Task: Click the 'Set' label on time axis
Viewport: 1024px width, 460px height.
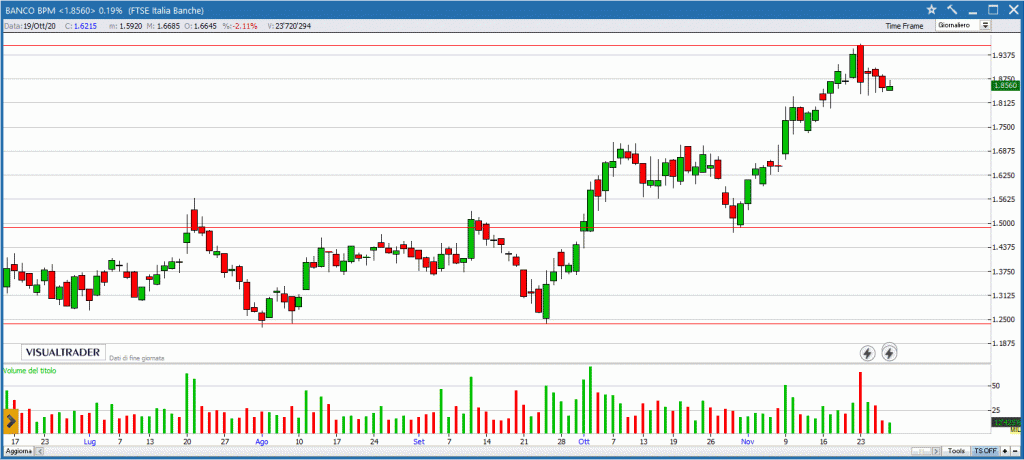Action: (419, 442)
